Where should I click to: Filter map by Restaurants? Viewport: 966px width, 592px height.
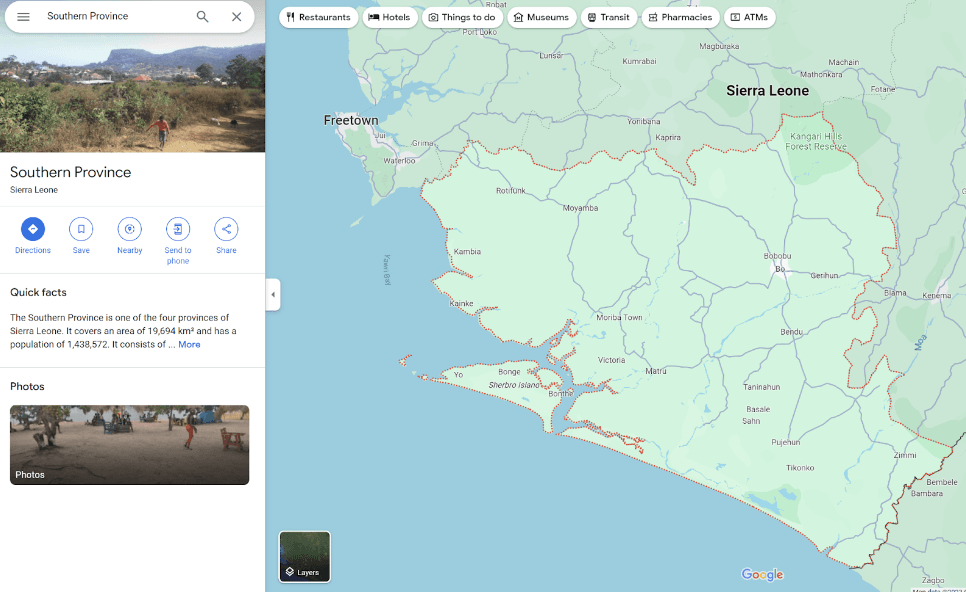[318, 17]
